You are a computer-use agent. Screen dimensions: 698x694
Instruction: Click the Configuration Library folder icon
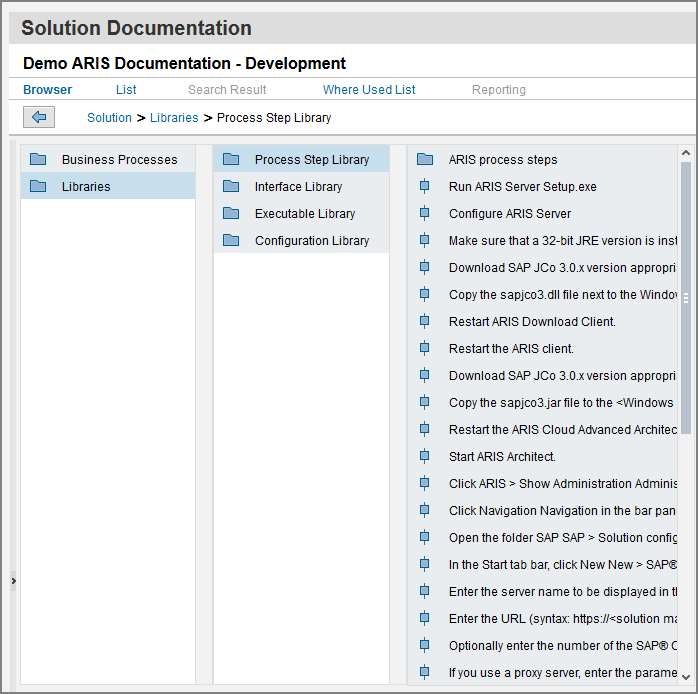(x=231, y=240)
